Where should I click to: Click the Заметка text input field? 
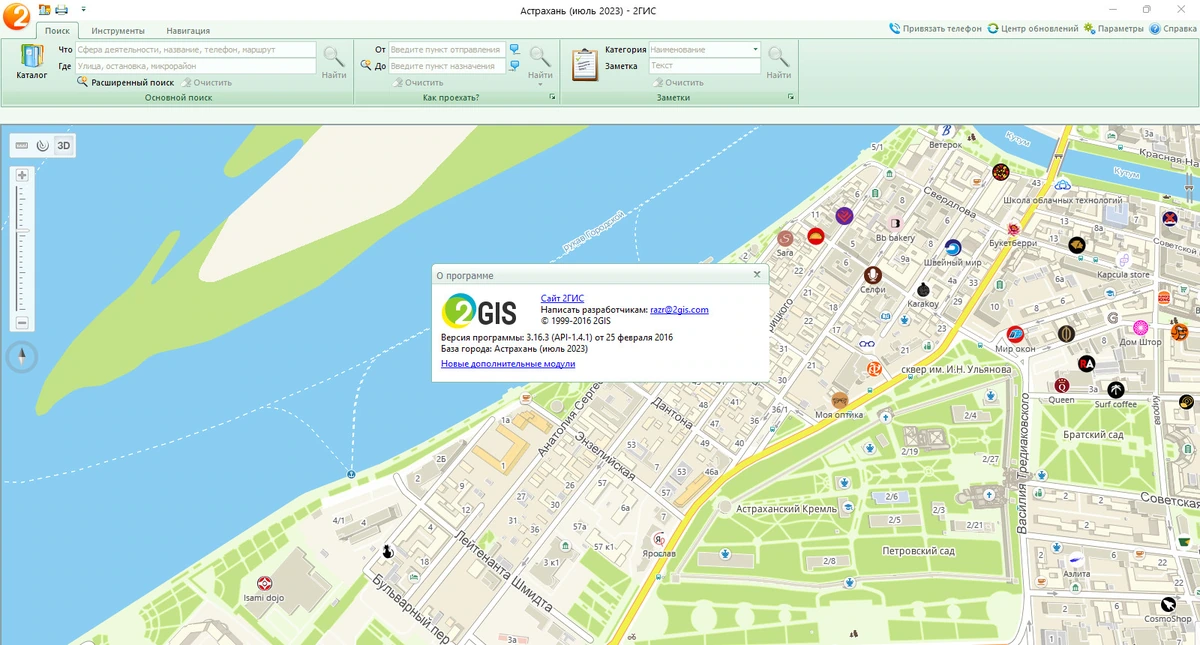coord(705,66)
